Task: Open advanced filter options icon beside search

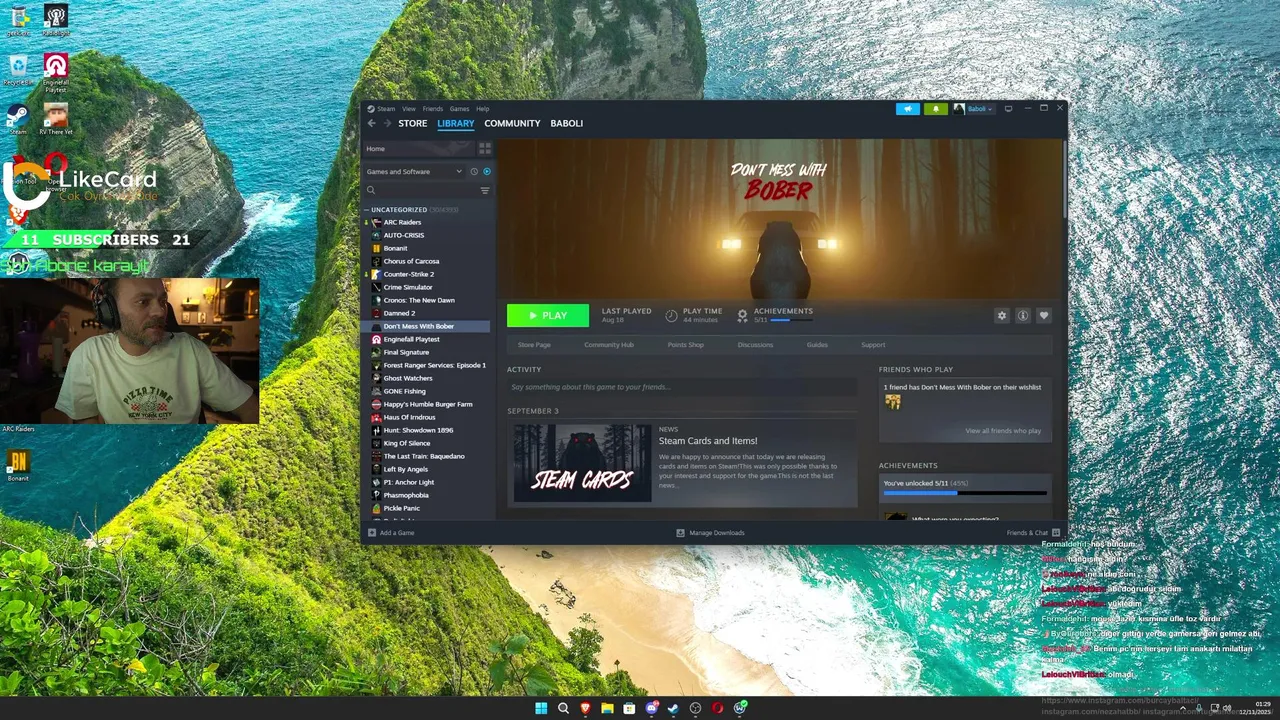Action: point(485,190)
